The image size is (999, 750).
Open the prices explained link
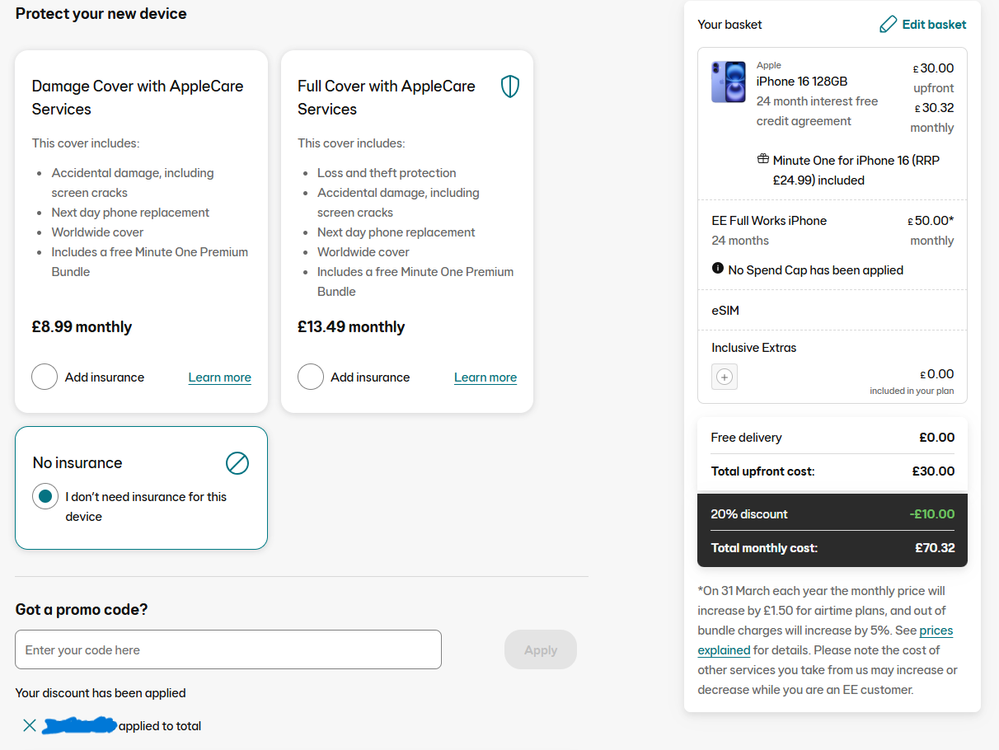coord(825,640)
